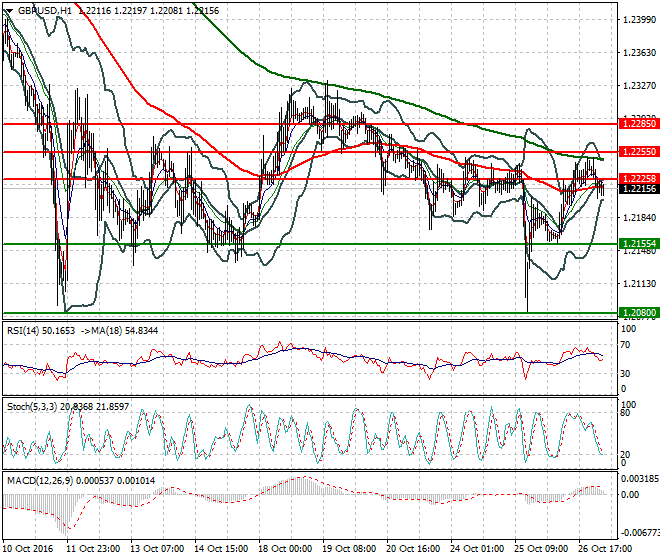Select the 1.22850 red resistance price label
660x560 pixels.
pyautogui.click(x=639, y=124)
